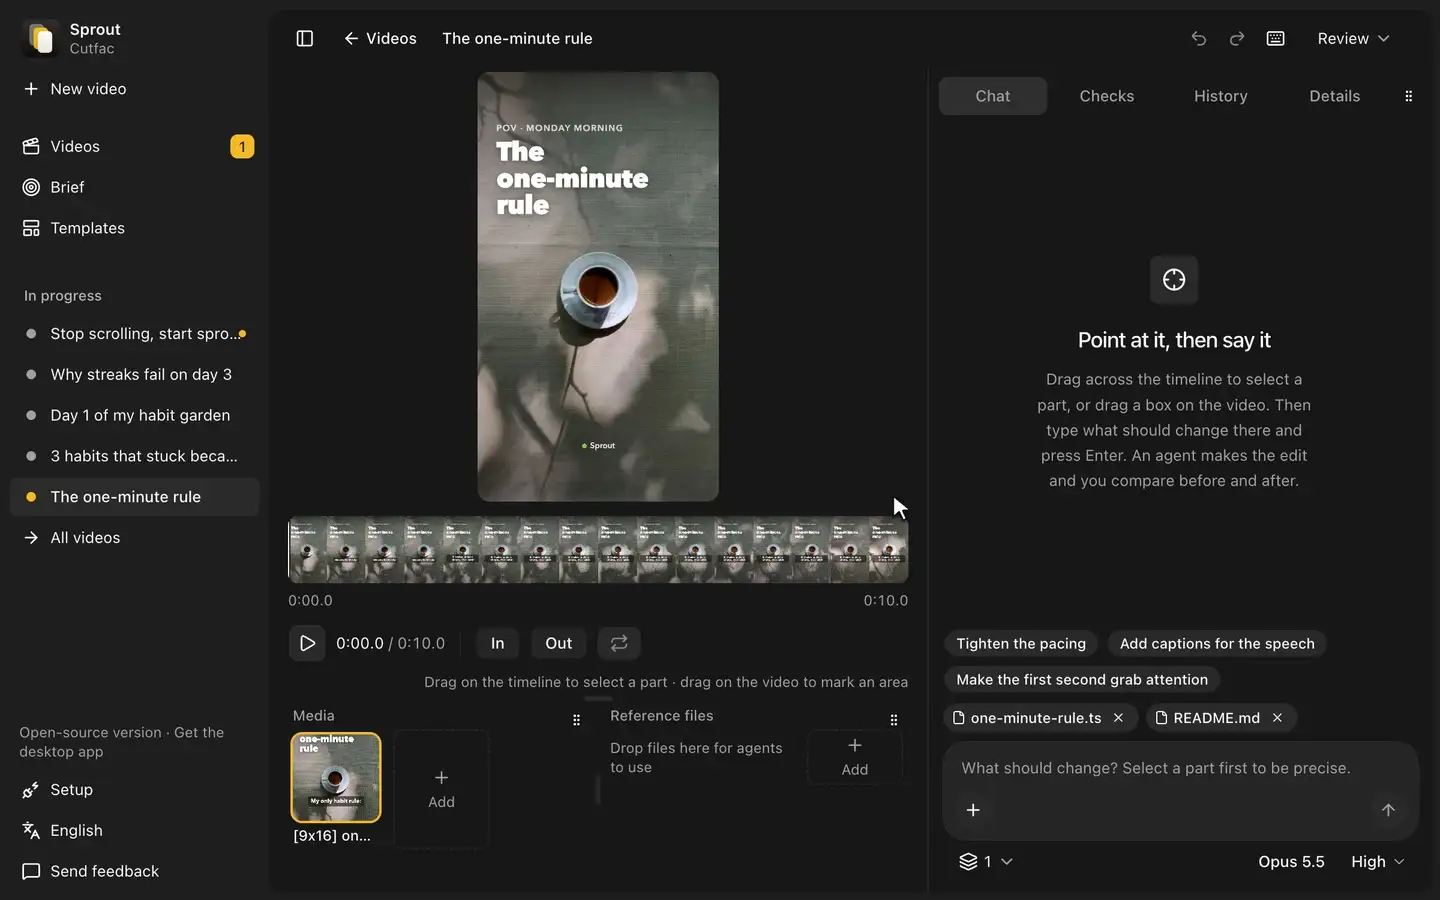Image resolution: width=1440 pixels, height=900 pixels.
Task: Choose the Tighten the pacing suggestion
Action: pos(1021,644)
